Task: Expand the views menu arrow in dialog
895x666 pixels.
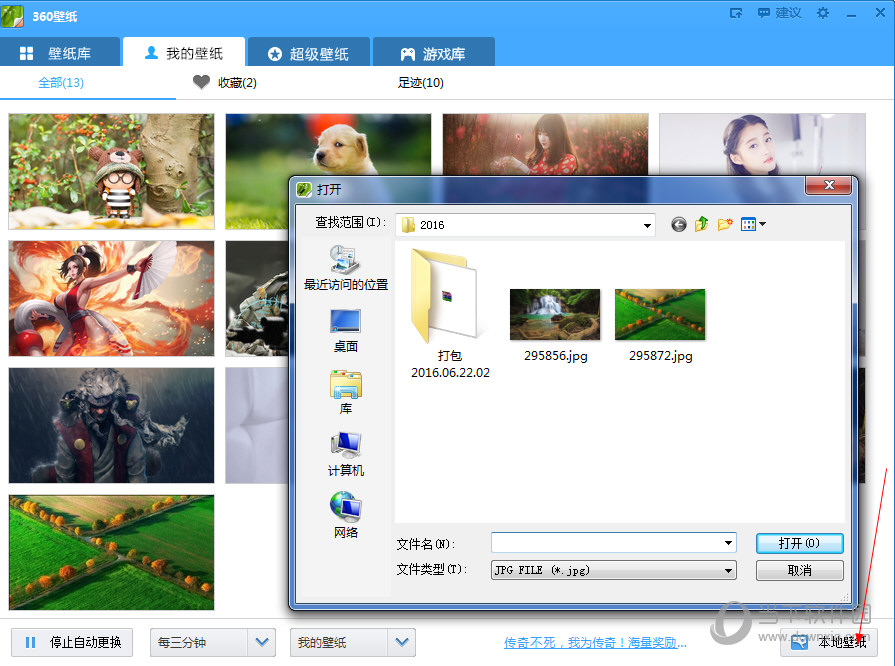Action: click(x=762, y=224)
